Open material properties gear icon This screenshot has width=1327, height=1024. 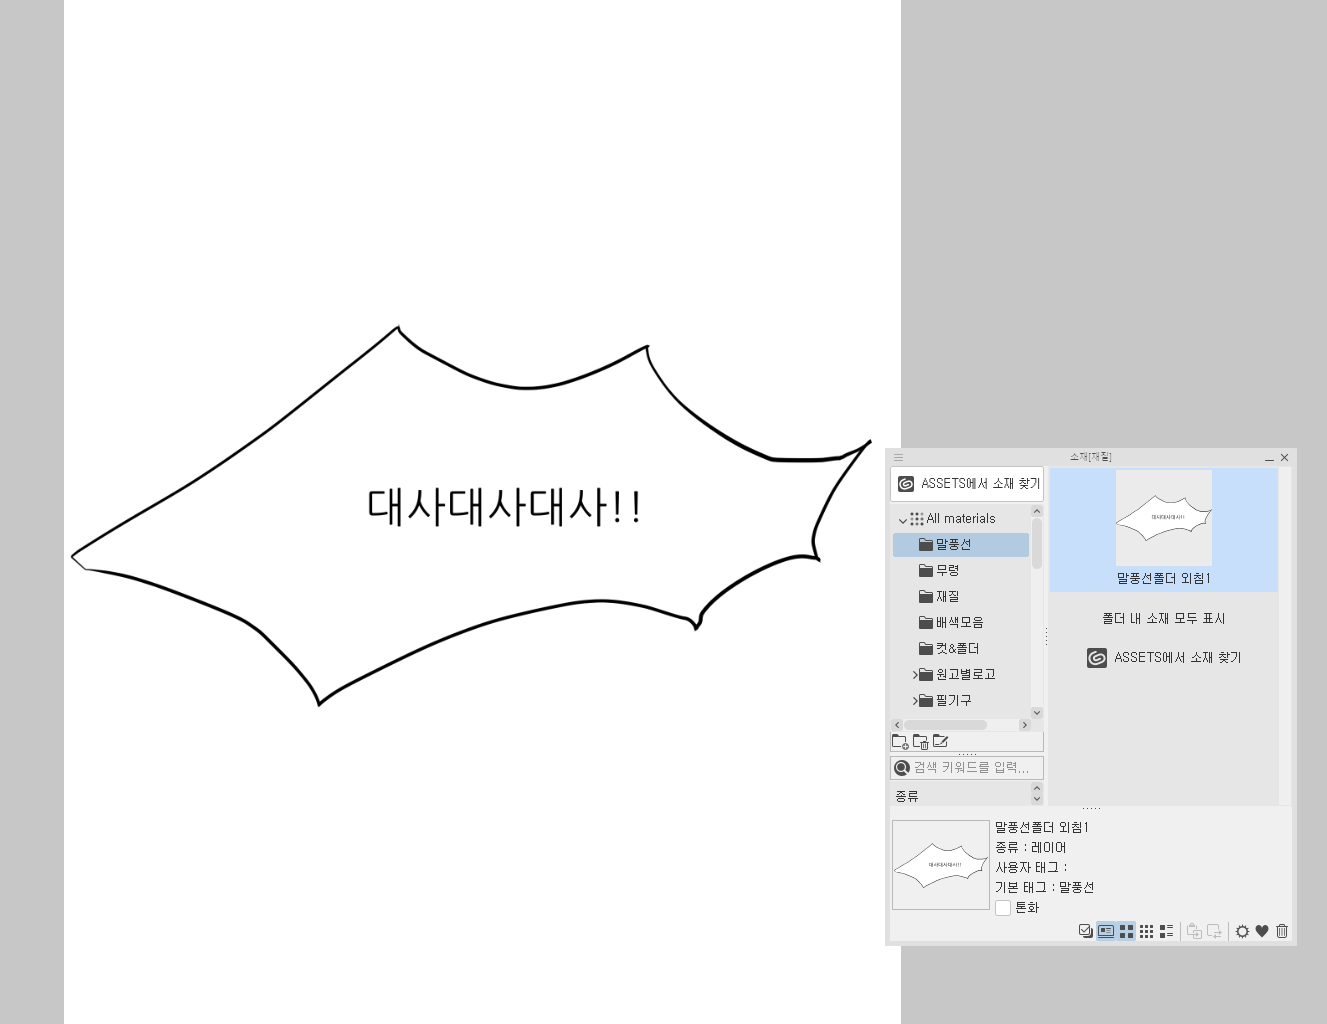pos(1242,931)
